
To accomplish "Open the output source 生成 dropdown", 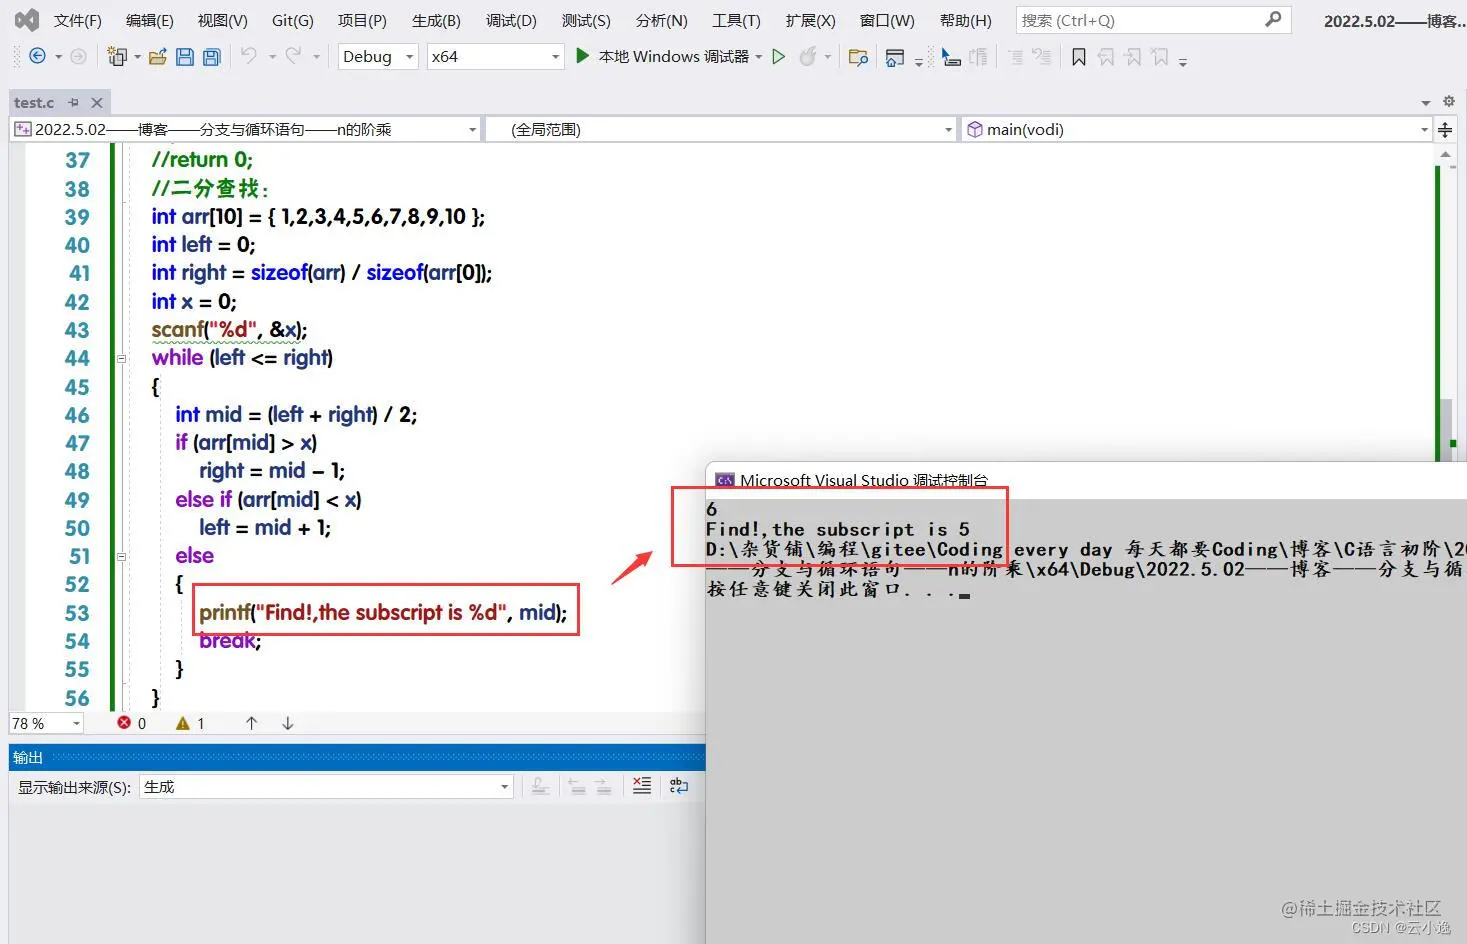I will pyautogui.click(x=326, y=787).
